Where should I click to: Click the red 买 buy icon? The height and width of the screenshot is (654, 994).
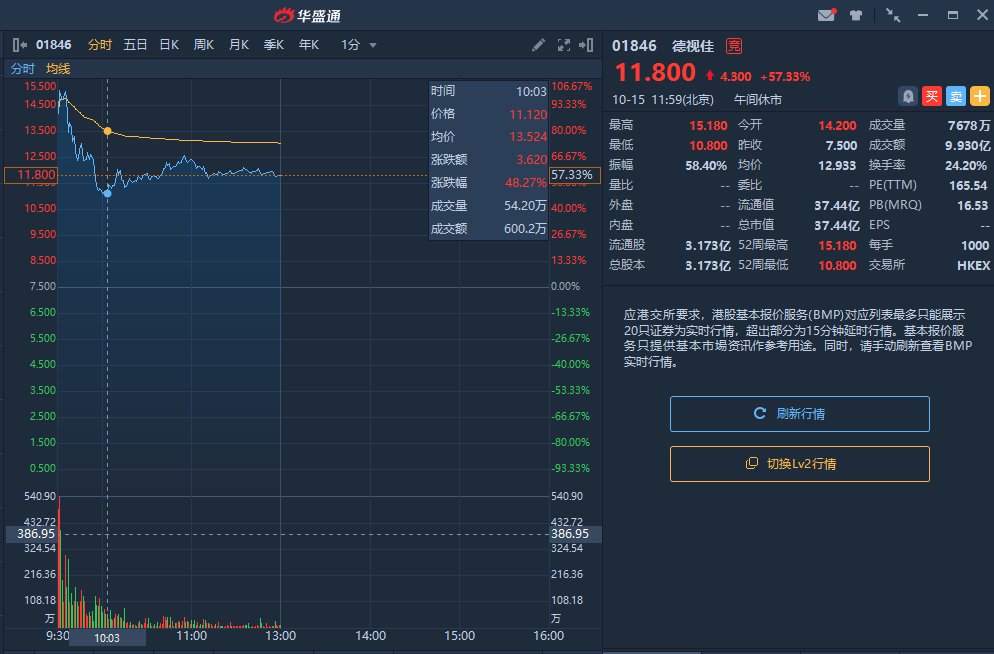click(x=932, y=96)
